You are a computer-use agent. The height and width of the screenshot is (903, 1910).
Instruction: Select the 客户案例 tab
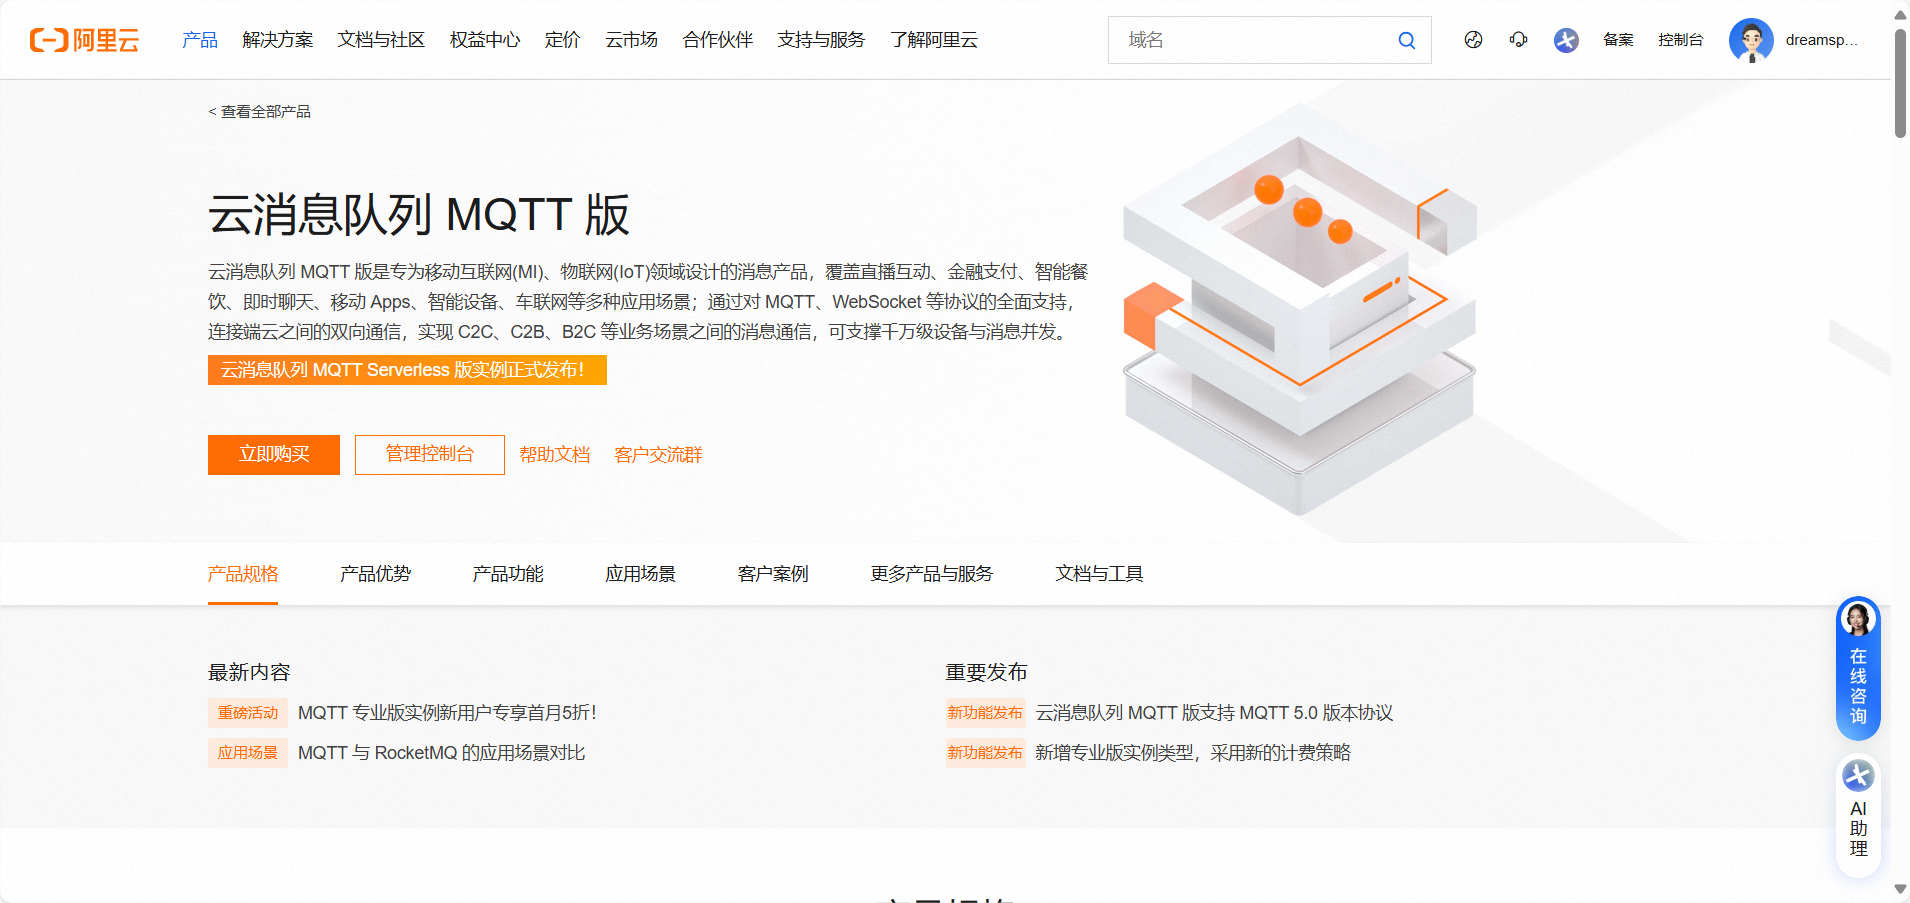(773, 574)
